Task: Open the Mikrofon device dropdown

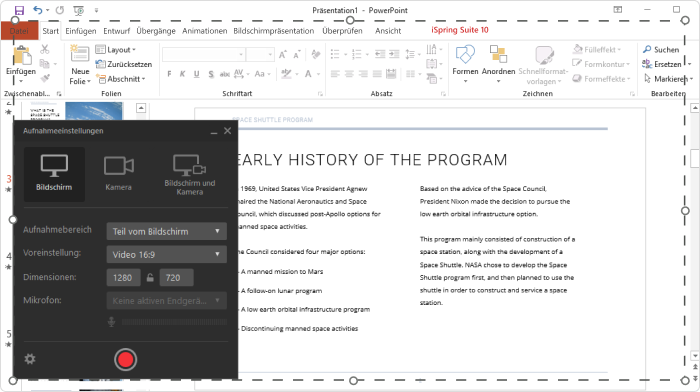Action: [167, 300]
